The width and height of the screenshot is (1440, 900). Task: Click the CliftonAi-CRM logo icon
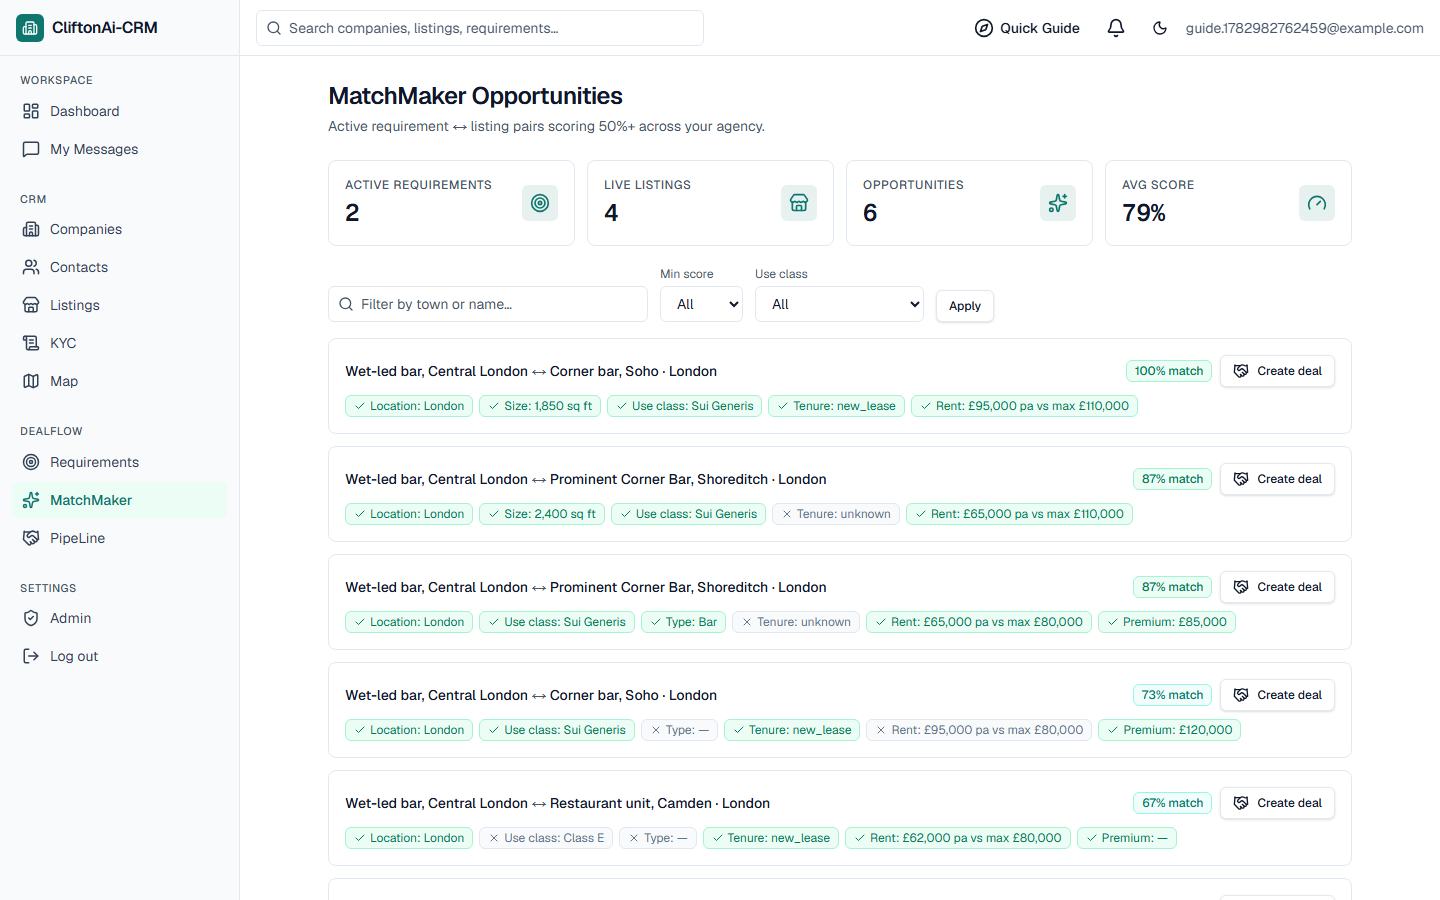pyautogui.click(x=30, y=28)
